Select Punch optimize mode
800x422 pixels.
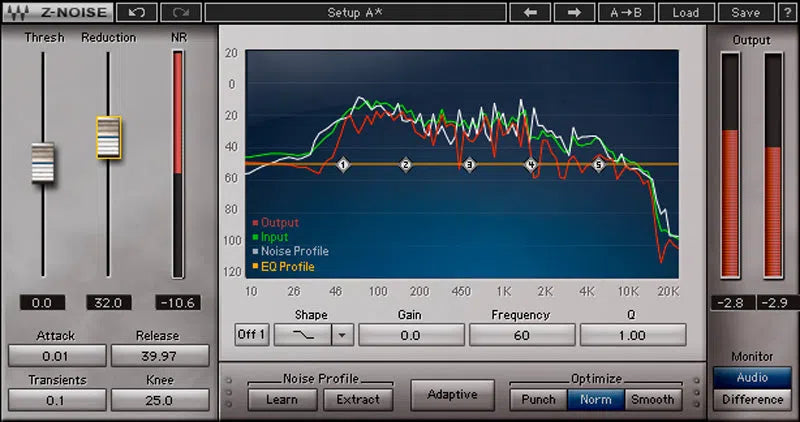click(539, 399)
